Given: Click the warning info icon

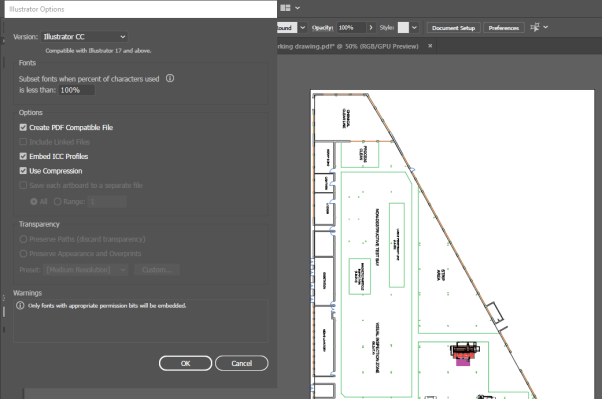Looking at the screenshot, I should point(20,306).
